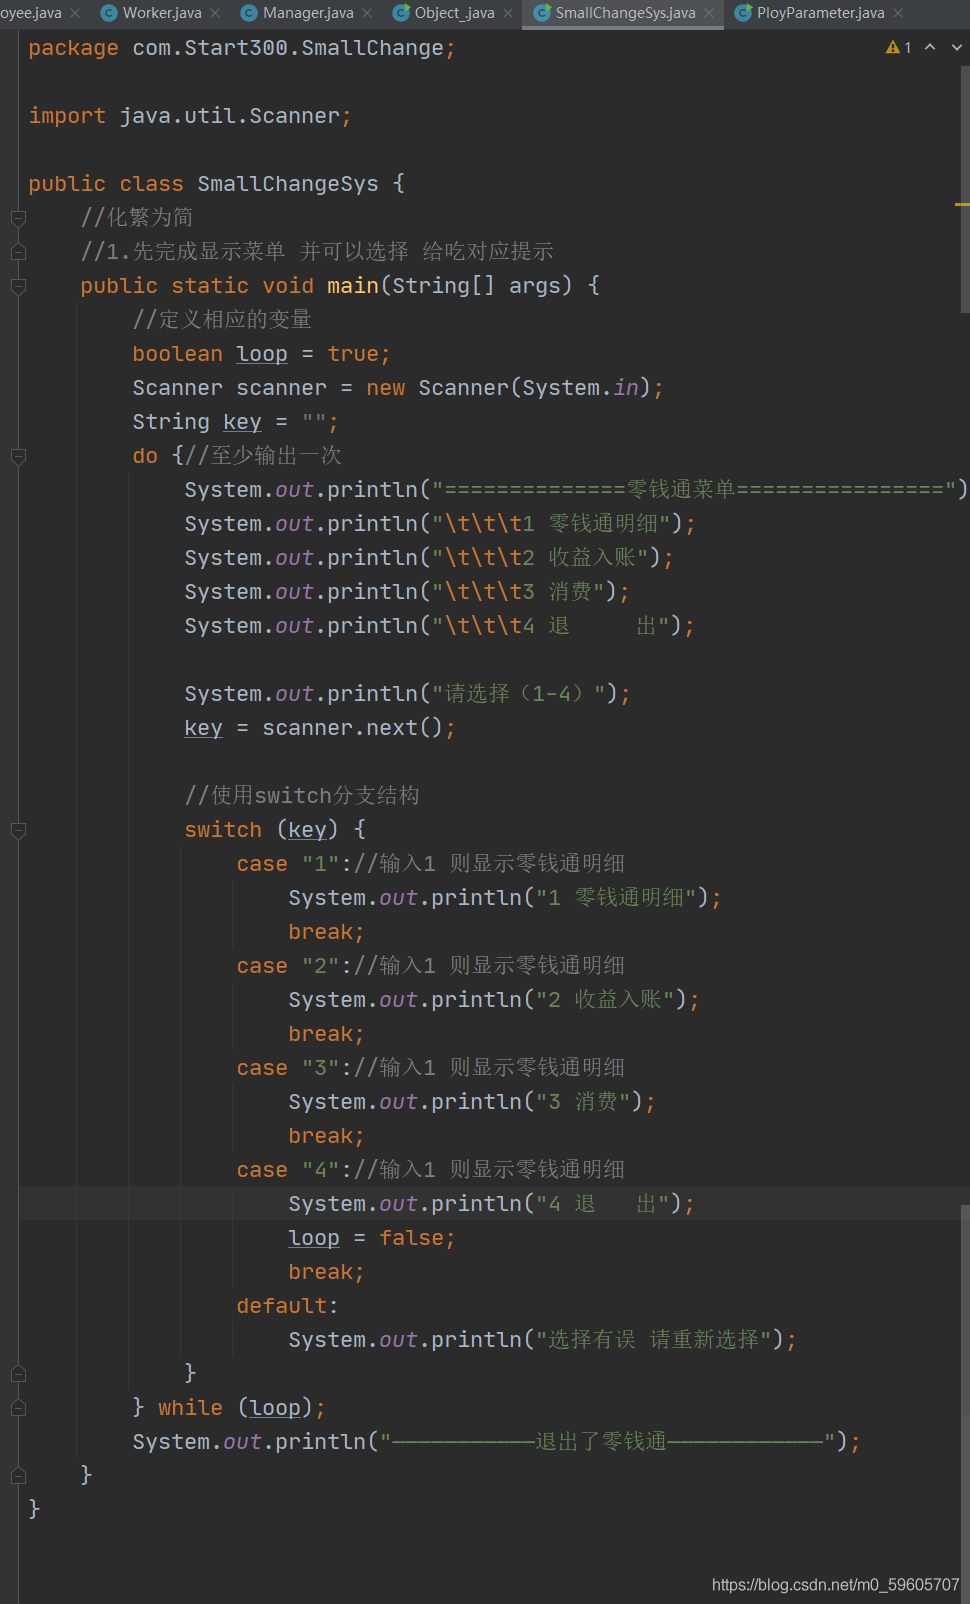Click fold end marker at main method closing brace
970x1604 pixels.
pos(18,1475)
